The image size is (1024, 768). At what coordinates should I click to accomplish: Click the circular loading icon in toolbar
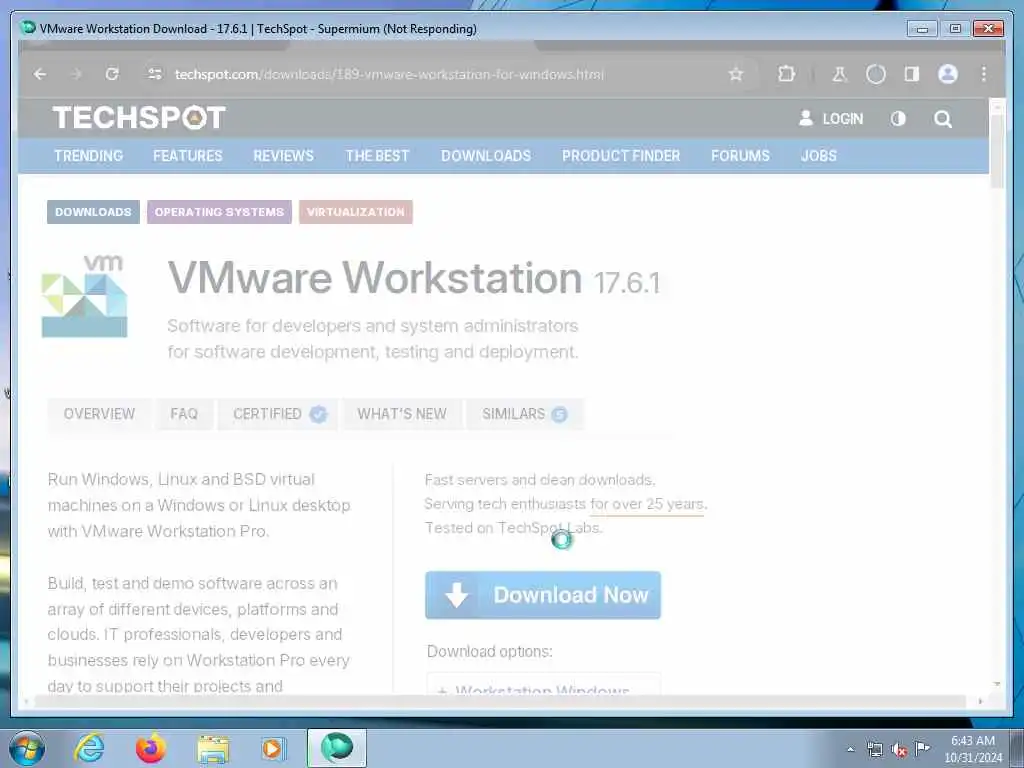click(x=876, y=74)
